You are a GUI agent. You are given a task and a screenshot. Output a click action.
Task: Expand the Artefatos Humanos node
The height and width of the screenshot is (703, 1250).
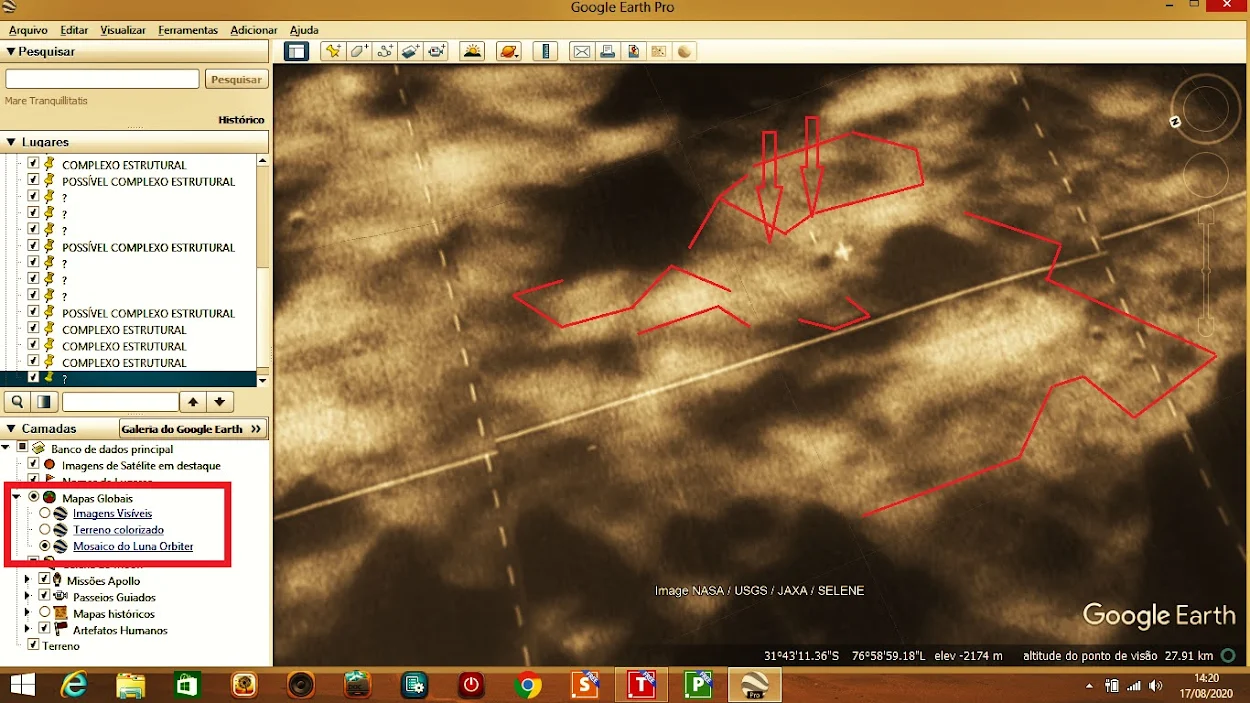(x=28, y=629)
